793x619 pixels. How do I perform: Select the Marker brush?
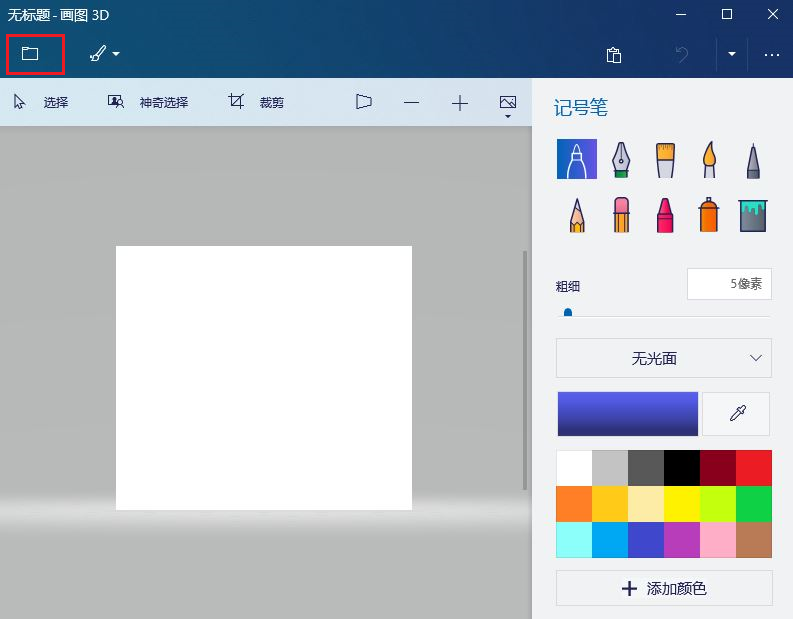point(577,159)
